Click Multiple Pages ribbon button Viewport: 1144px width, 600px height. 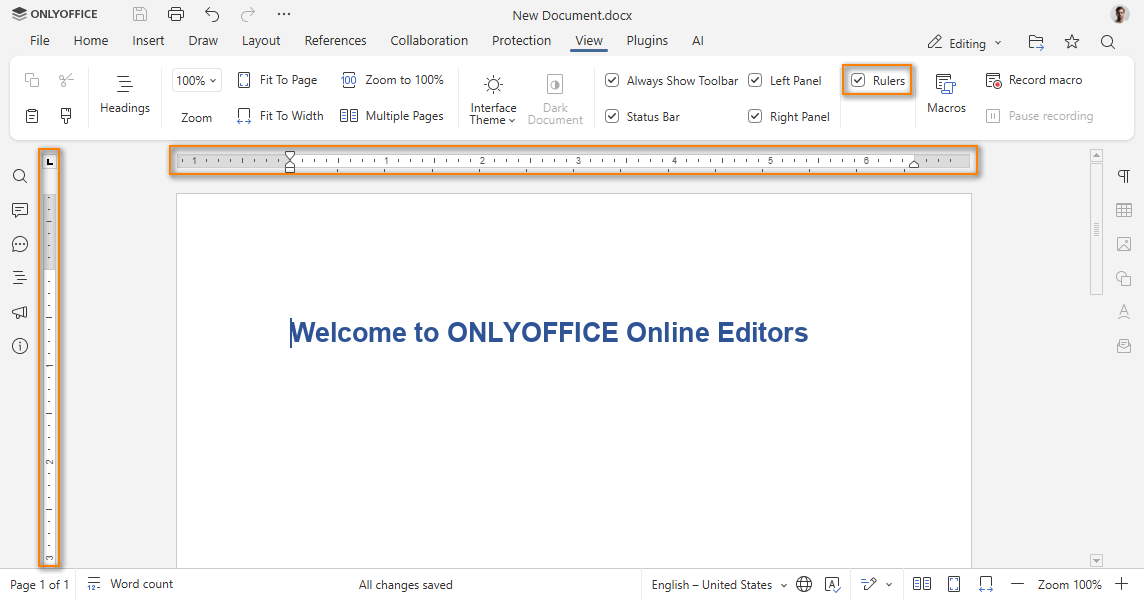pos(393,116)
